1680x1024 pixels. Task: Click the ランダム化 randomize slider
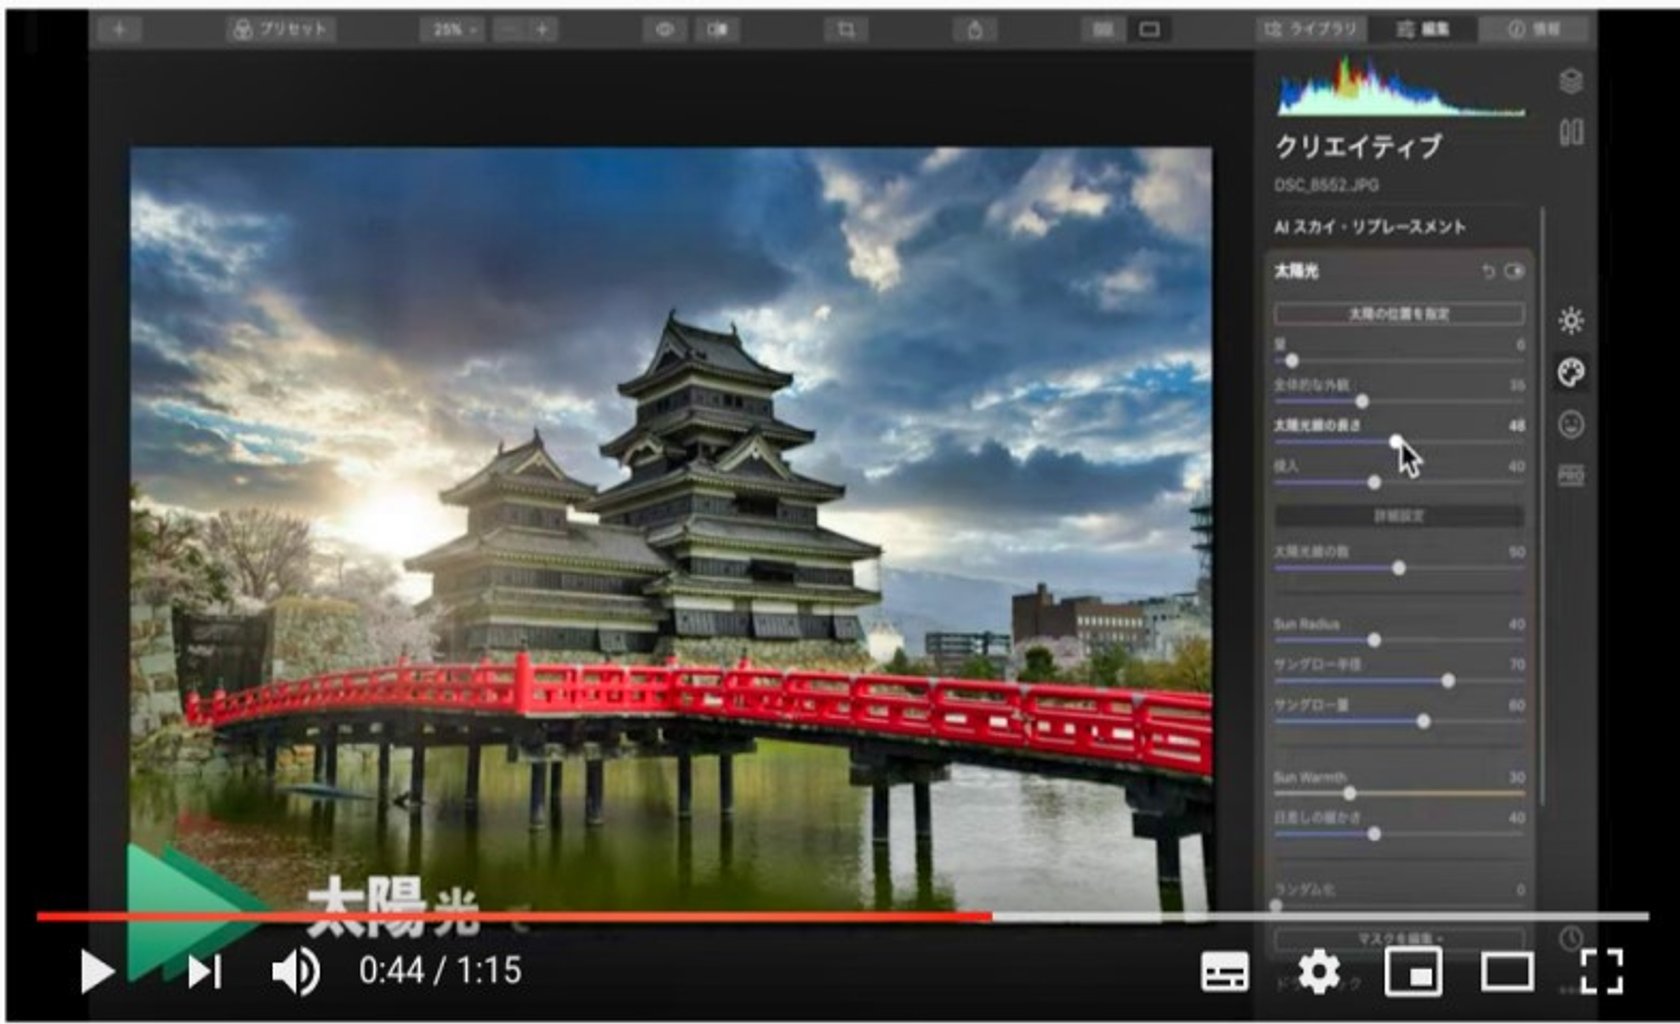click(1399, 904)
